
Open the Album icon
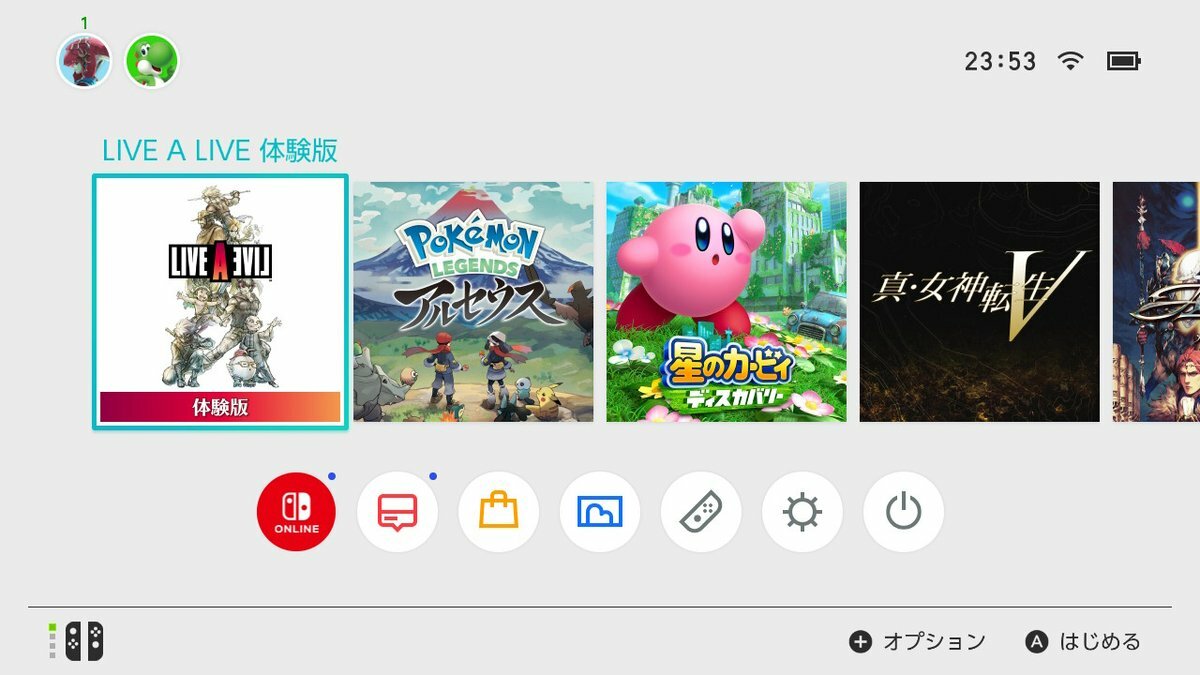click(600, 512)
